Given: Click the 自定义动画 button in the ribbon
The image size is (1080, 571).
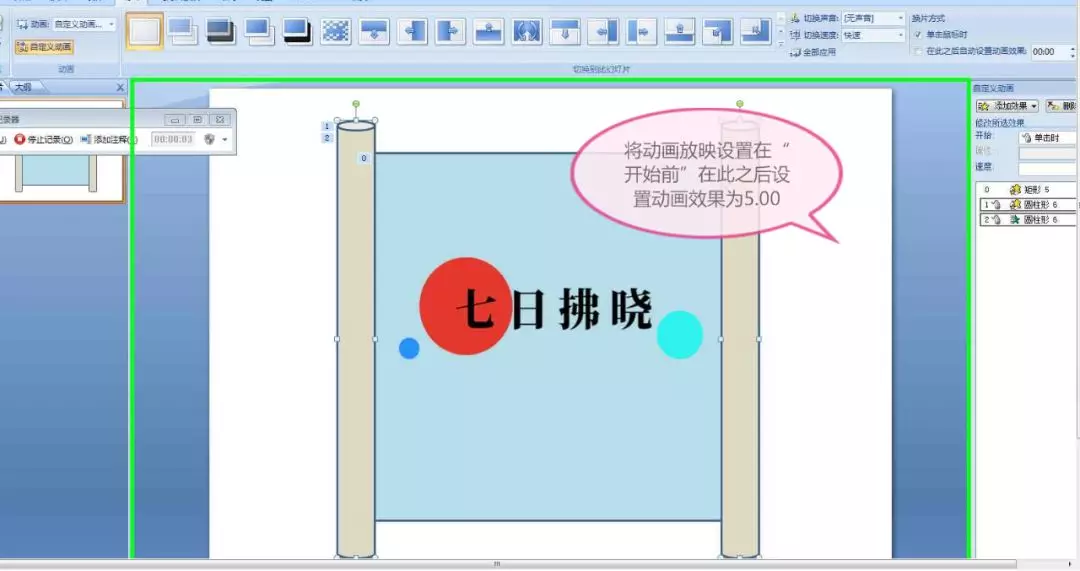Looking at the screenshot, I should [x=45, y=47].
